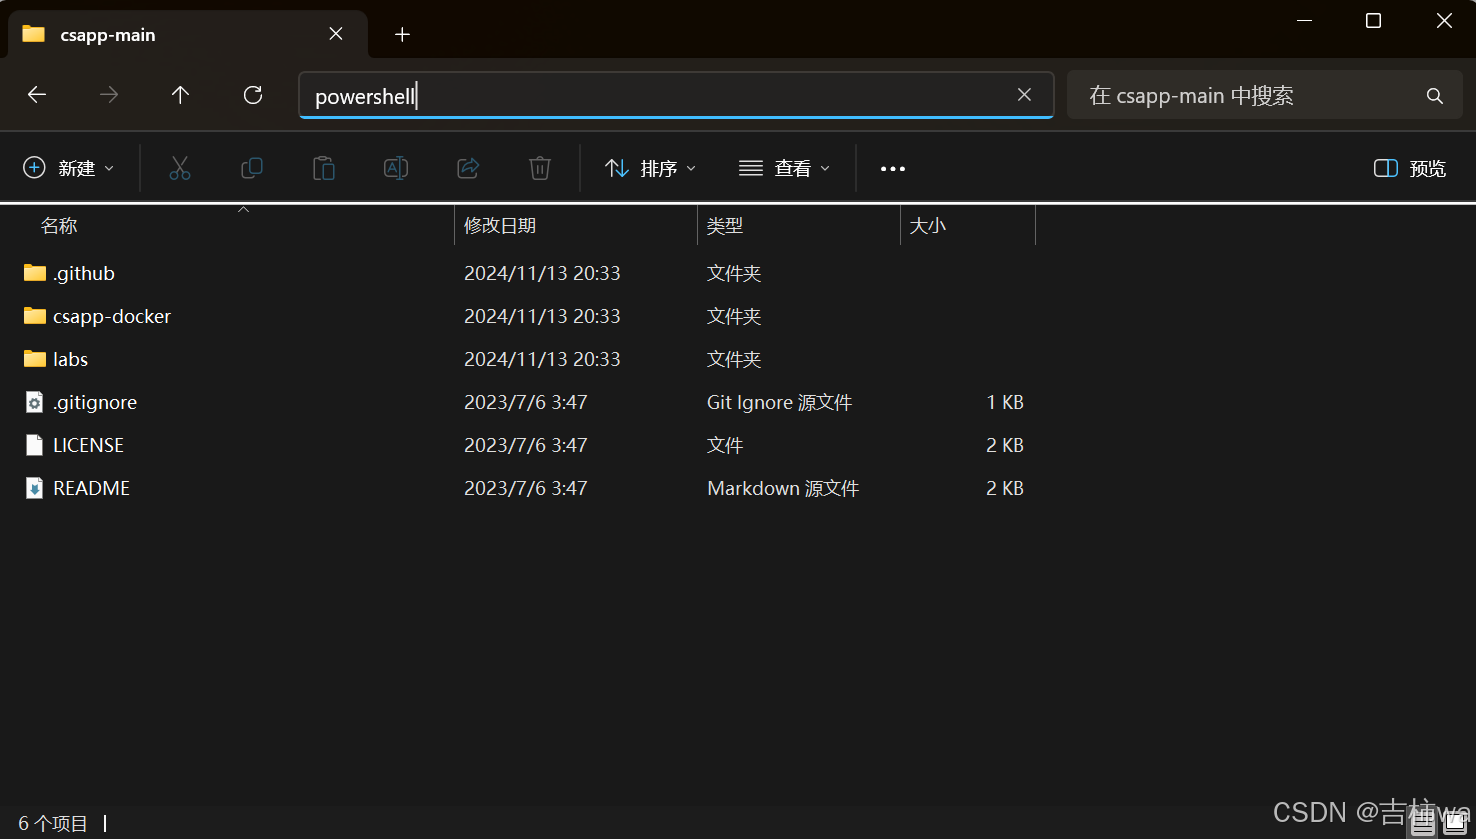Sort files by the 修改日期 column

pos(500,225)
